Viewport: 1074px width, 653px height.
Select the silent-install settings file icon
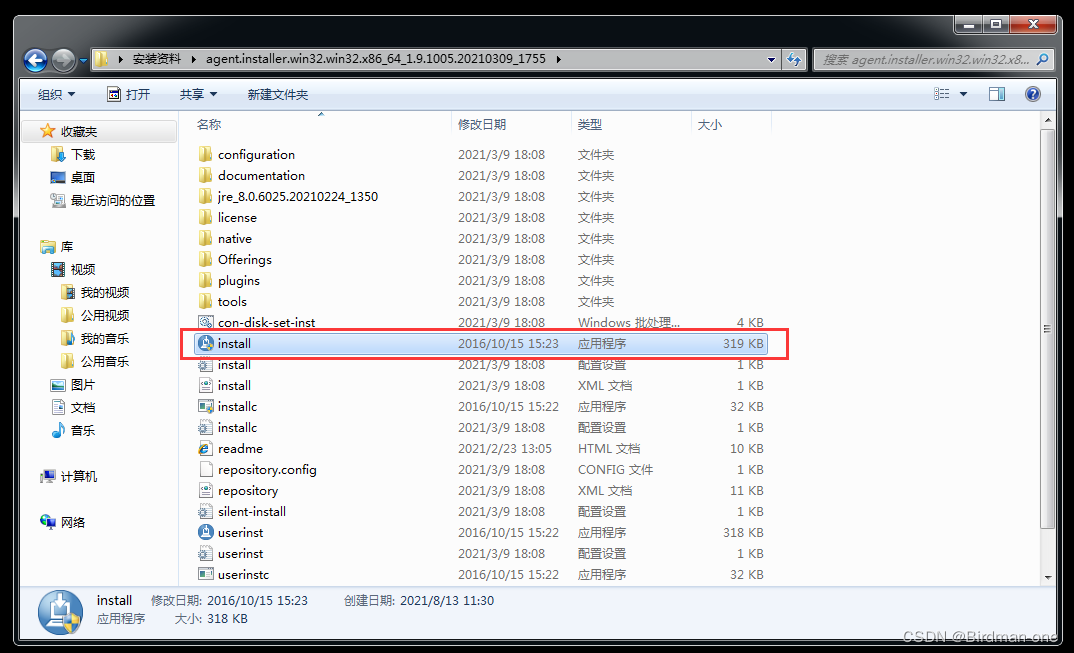click(205, 512)
